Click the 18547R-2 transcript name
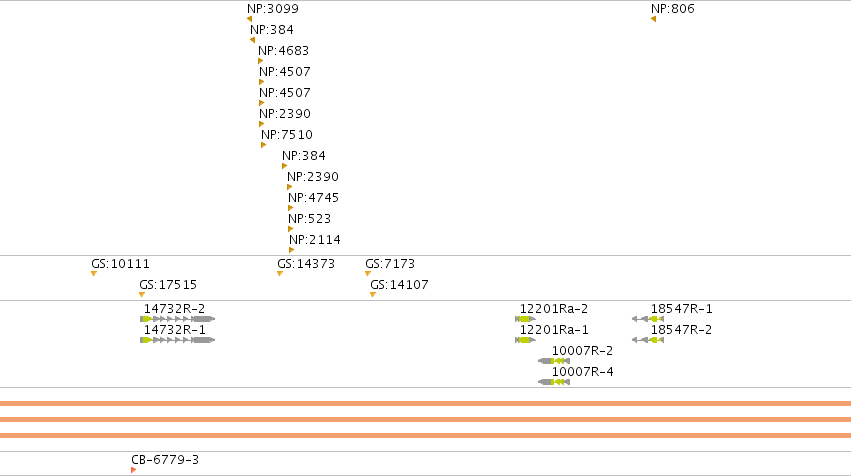 682,330
